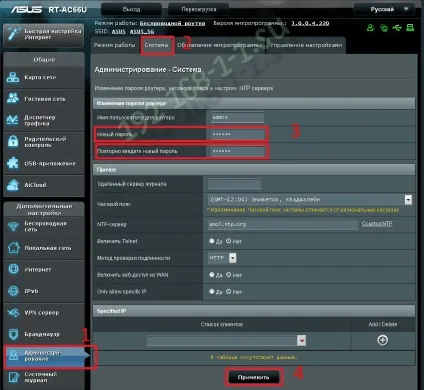
Task: Click the Перезагрузка reboot button
Action: [x=199, y=9]
